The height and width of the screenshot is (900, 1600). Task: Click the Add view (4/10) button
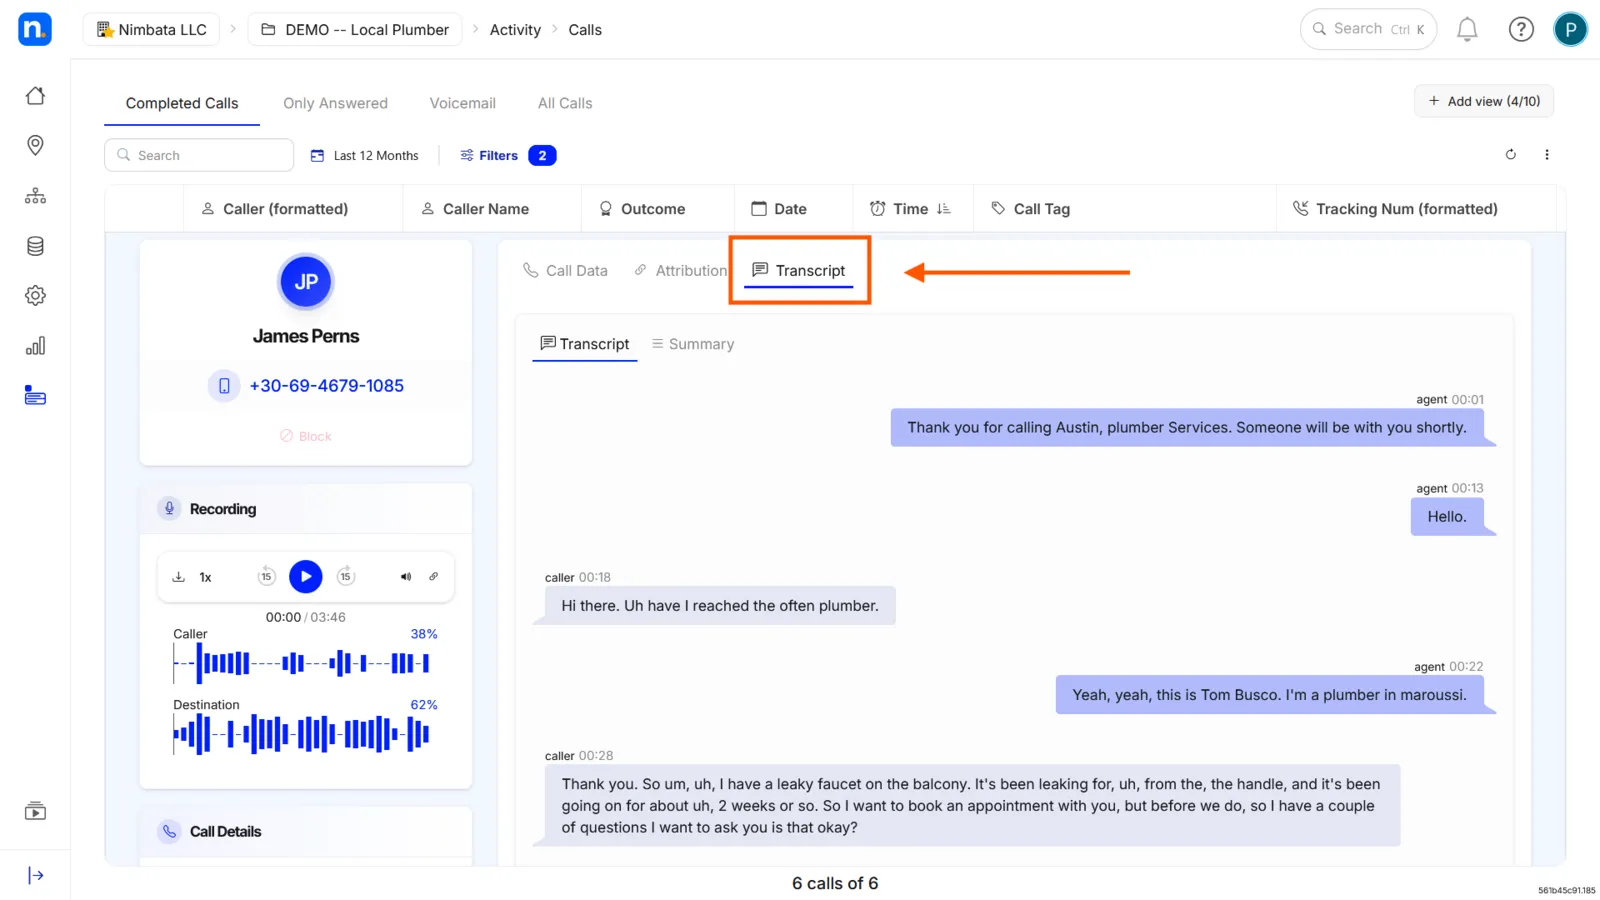tap(1484, 101)
